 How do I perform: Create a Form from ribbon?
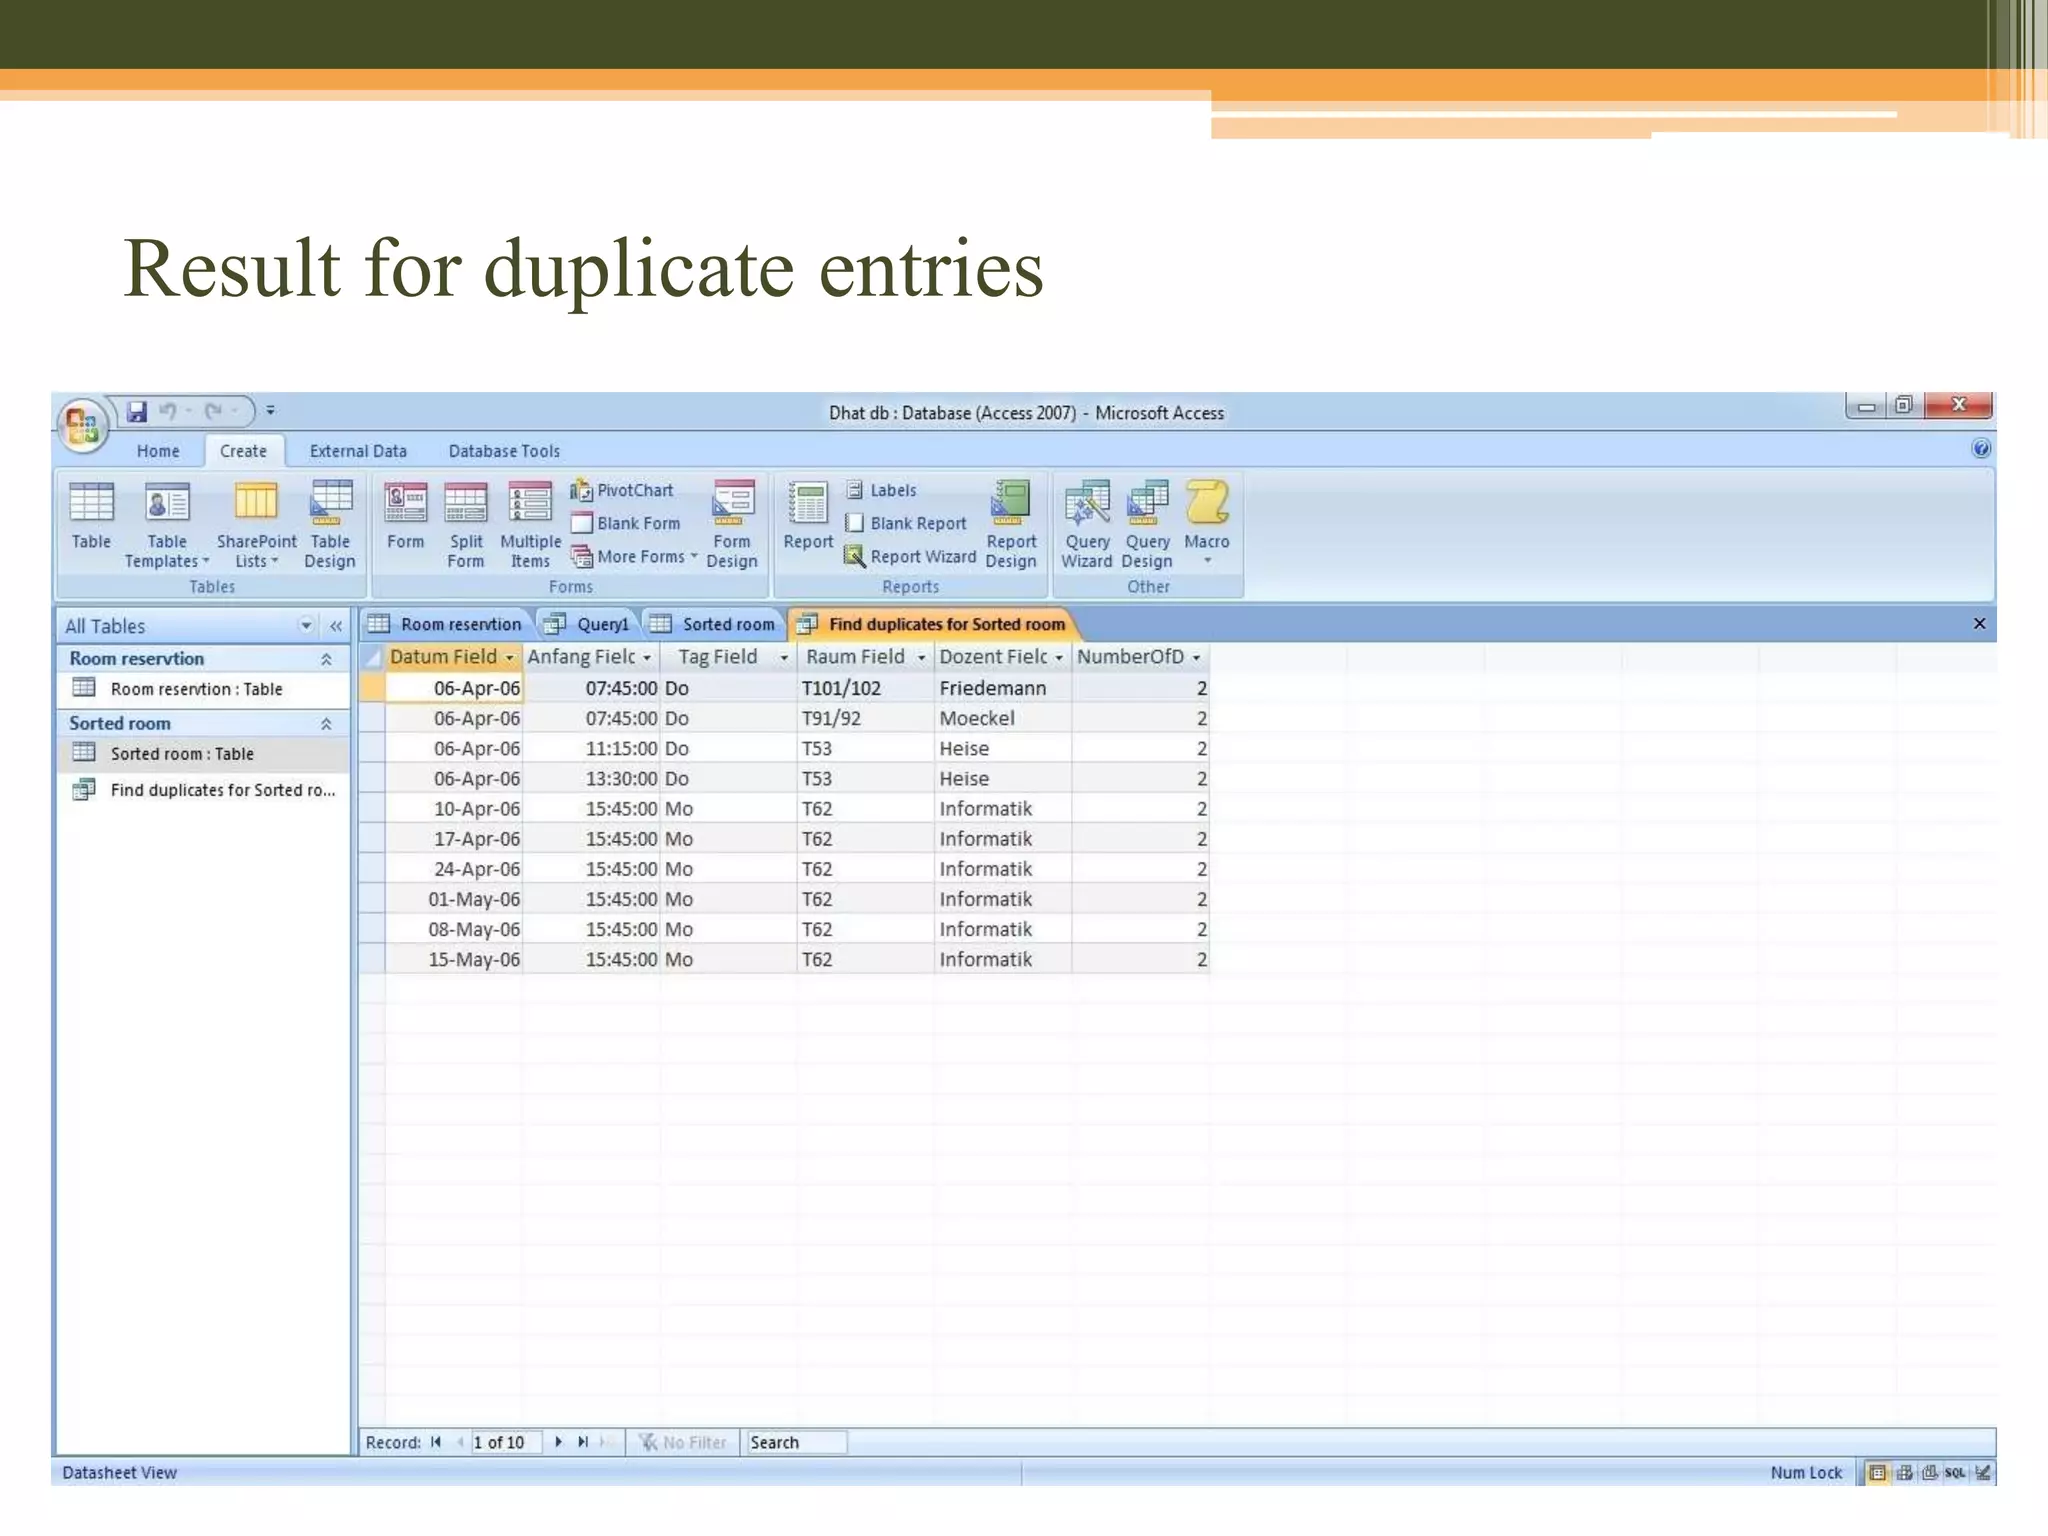405,516
